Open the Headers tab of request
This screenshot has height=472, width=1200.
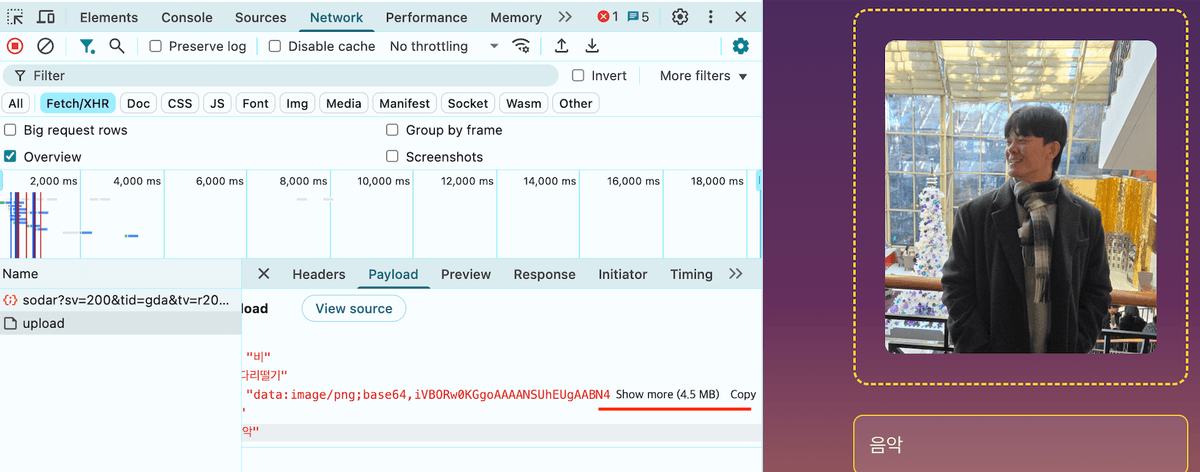[318, 274]
